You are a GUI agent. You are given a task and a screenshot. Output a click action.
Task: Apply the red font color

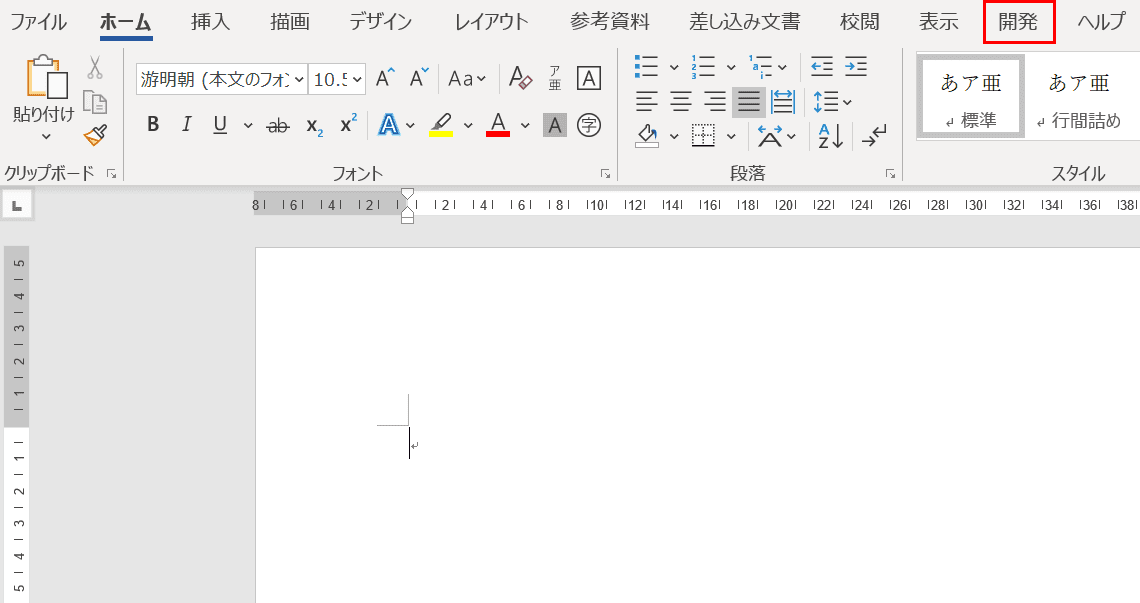[498, 125]
